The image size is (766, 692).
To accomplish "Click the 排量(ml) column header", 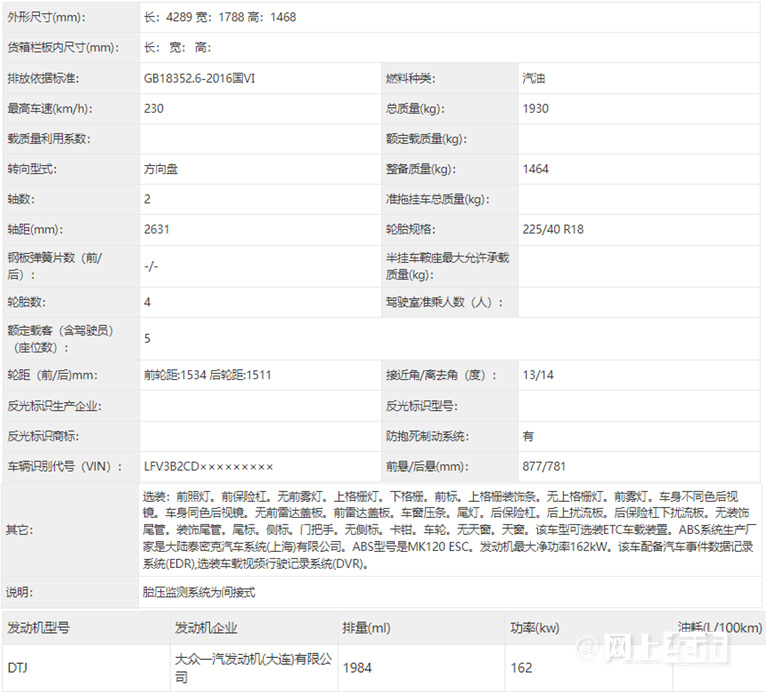I will click(366, 628).
